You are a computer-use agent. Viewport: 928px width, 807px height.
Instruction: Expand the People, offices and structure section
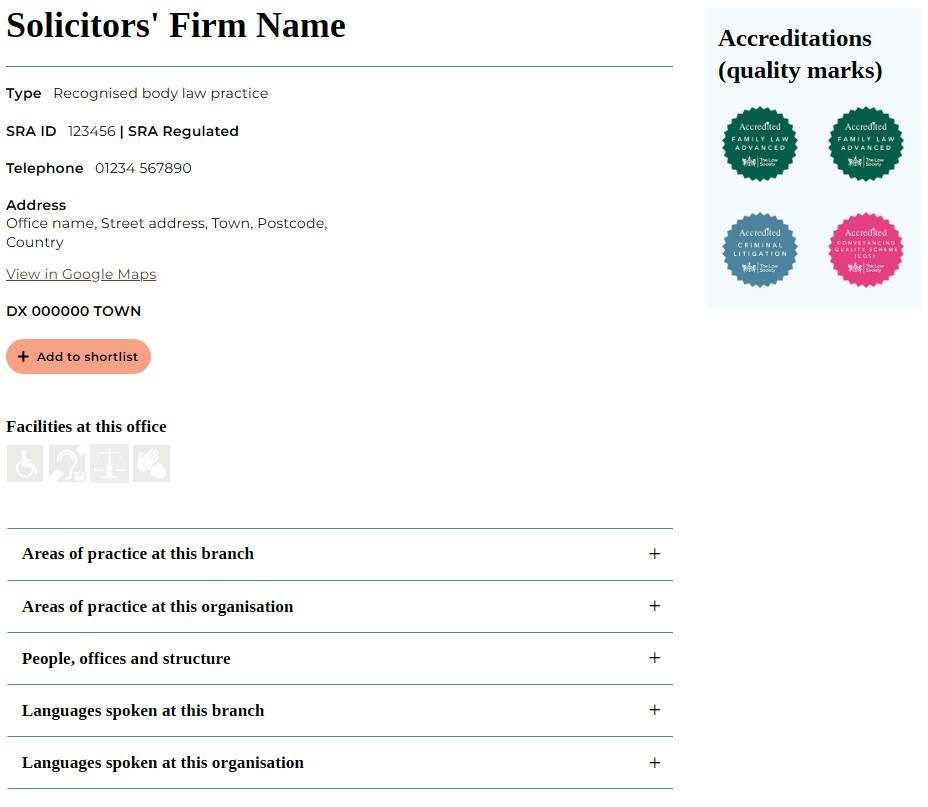(655, 658)
